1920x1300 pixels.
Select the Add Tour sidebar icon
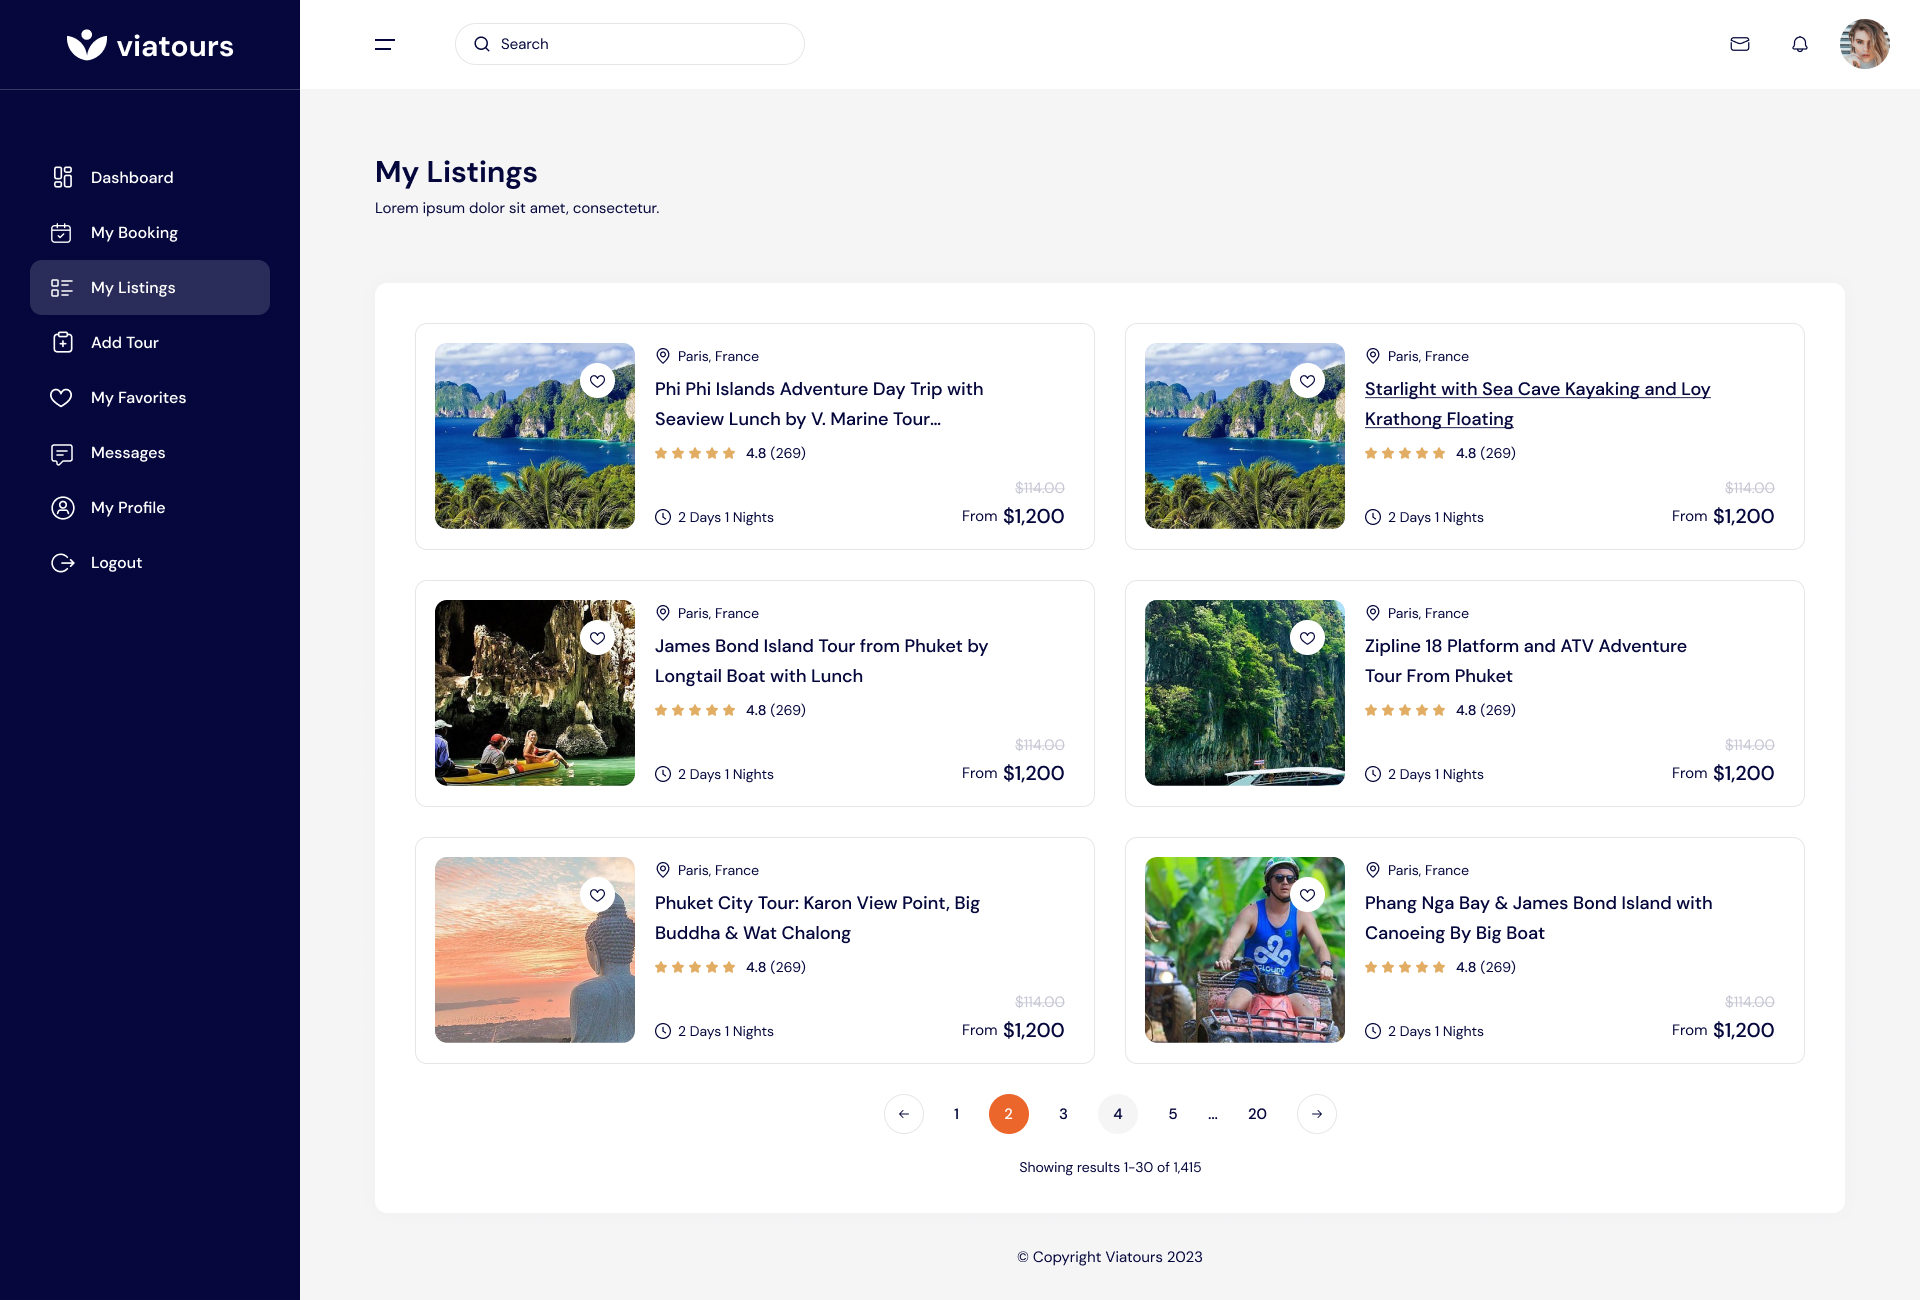[62, 342]
